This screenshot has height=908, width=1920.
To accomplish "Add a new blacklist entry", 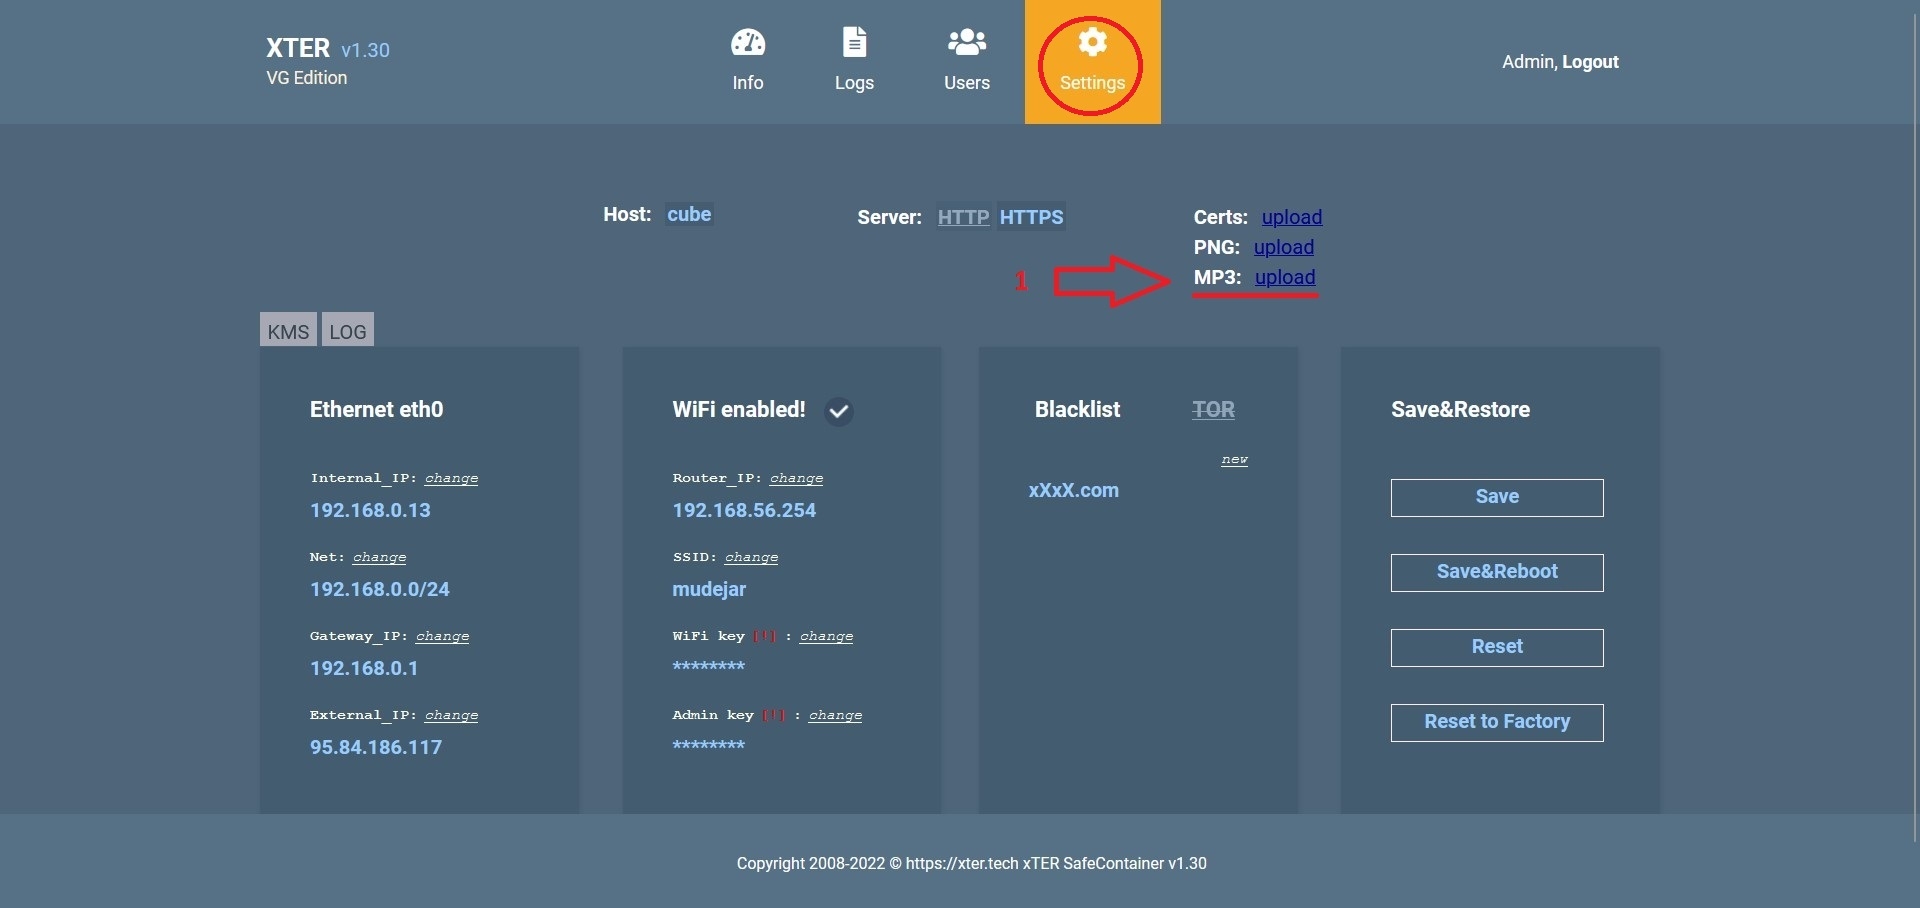I will 1234,460.
